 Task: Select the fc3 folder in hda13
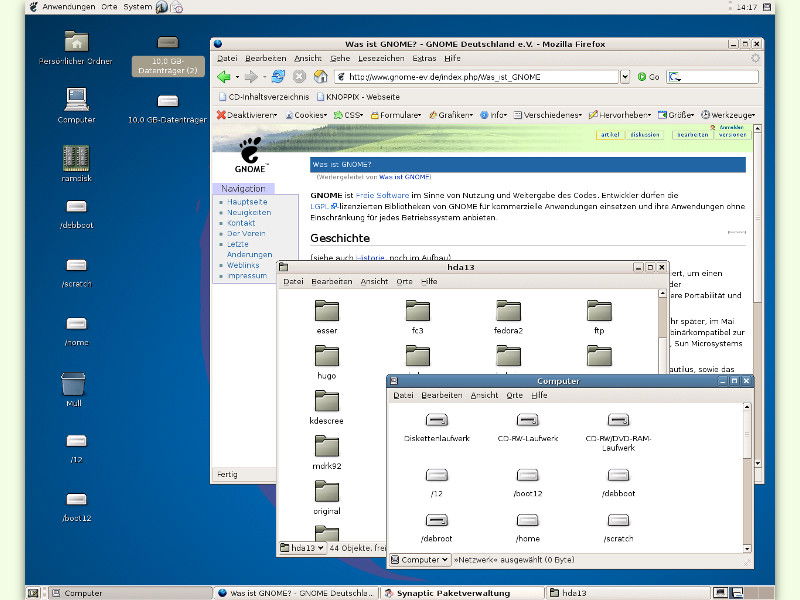(418, 317)
